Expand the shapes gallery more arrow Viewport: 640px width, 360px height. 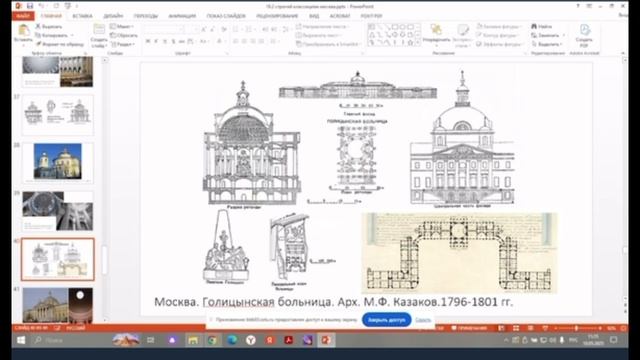pyautogui.click(x=419, y=42)
